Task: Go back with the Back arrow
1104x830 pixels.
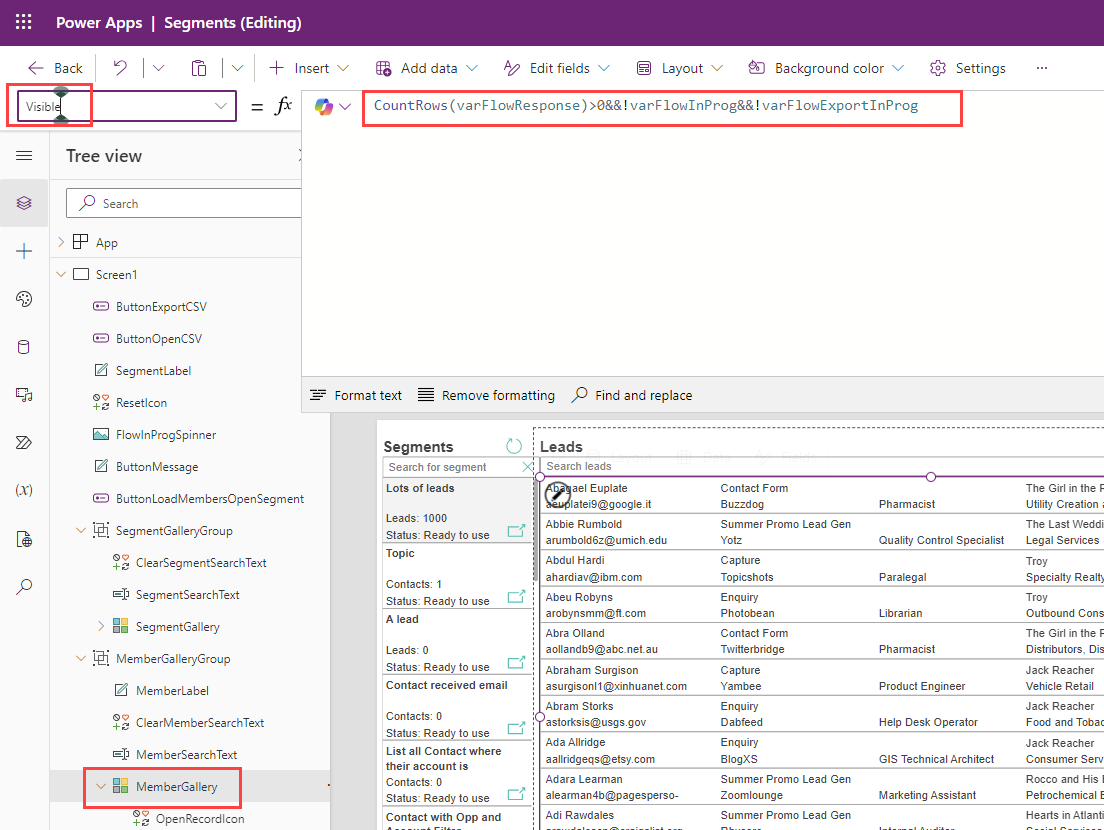Action: pos(55,68)
